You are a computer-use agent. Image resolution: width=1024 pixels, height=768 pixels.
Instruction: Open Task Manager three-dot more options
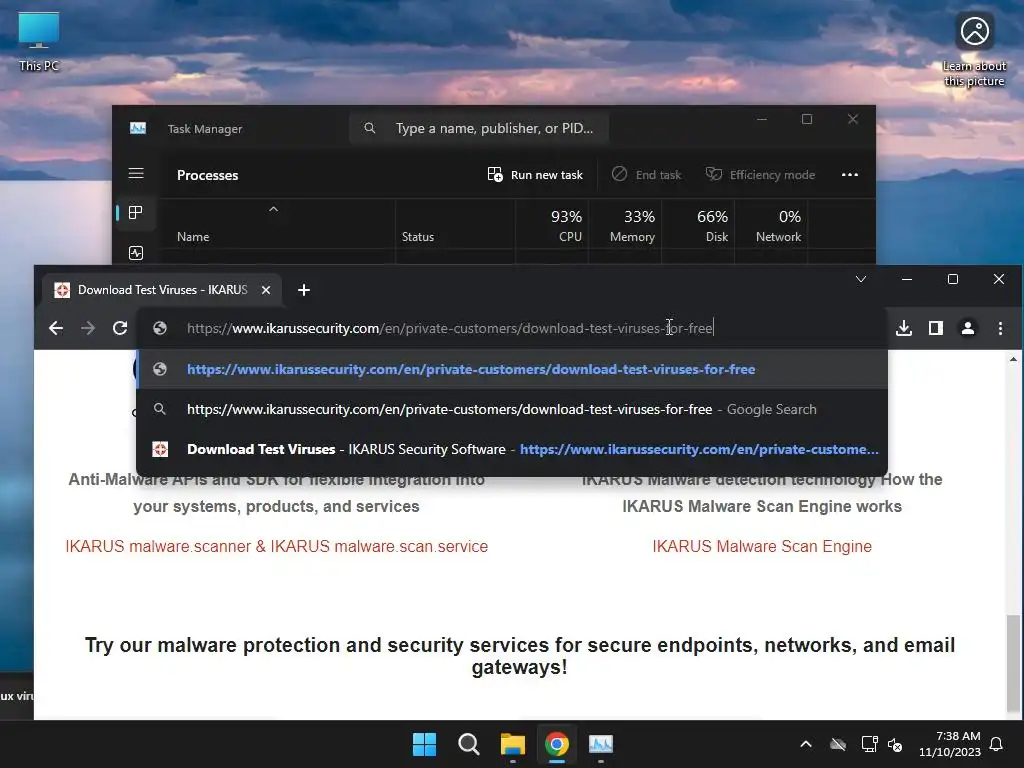(x=850, y=174)
